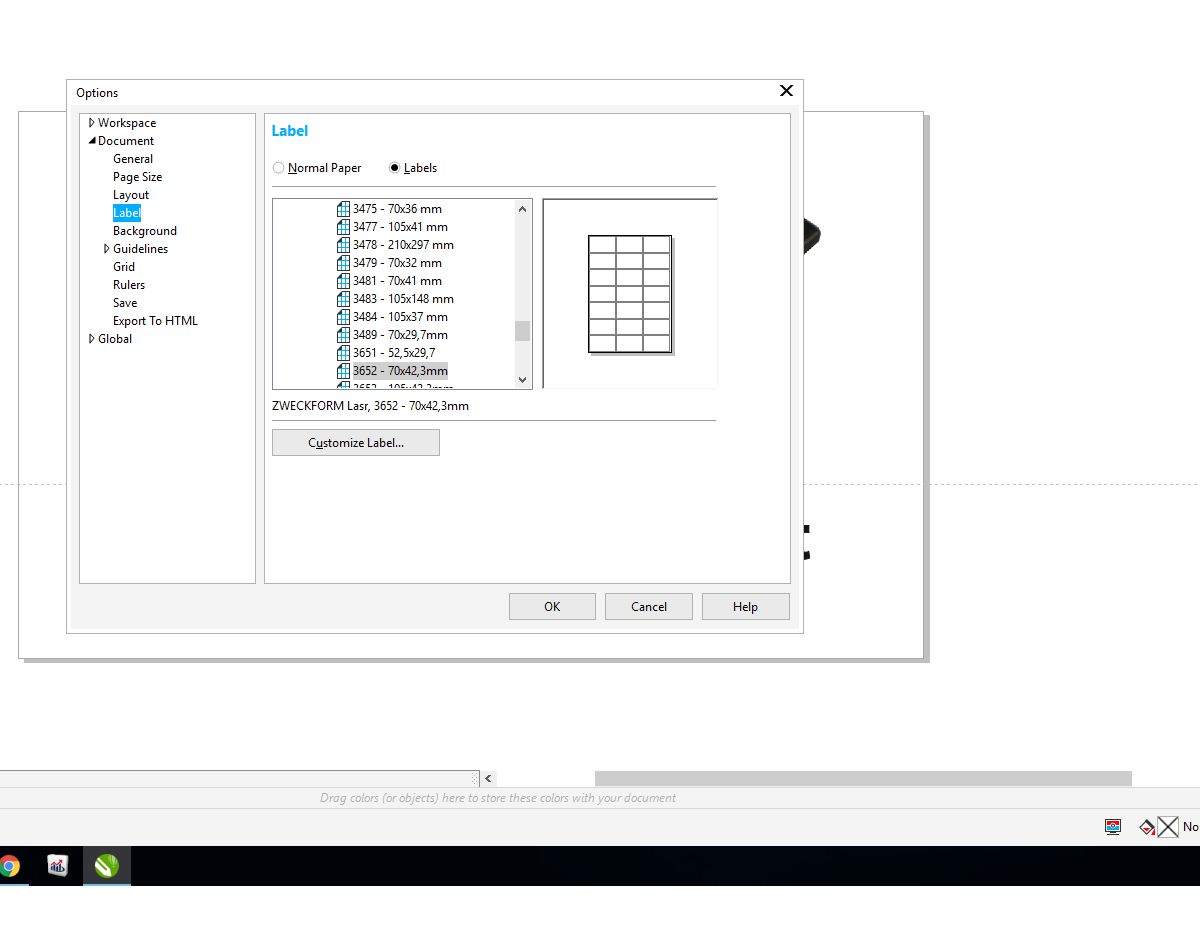1200x947 pixels.
Task: Click the proof colors monitor icon
Action: tap(1113, 826)
